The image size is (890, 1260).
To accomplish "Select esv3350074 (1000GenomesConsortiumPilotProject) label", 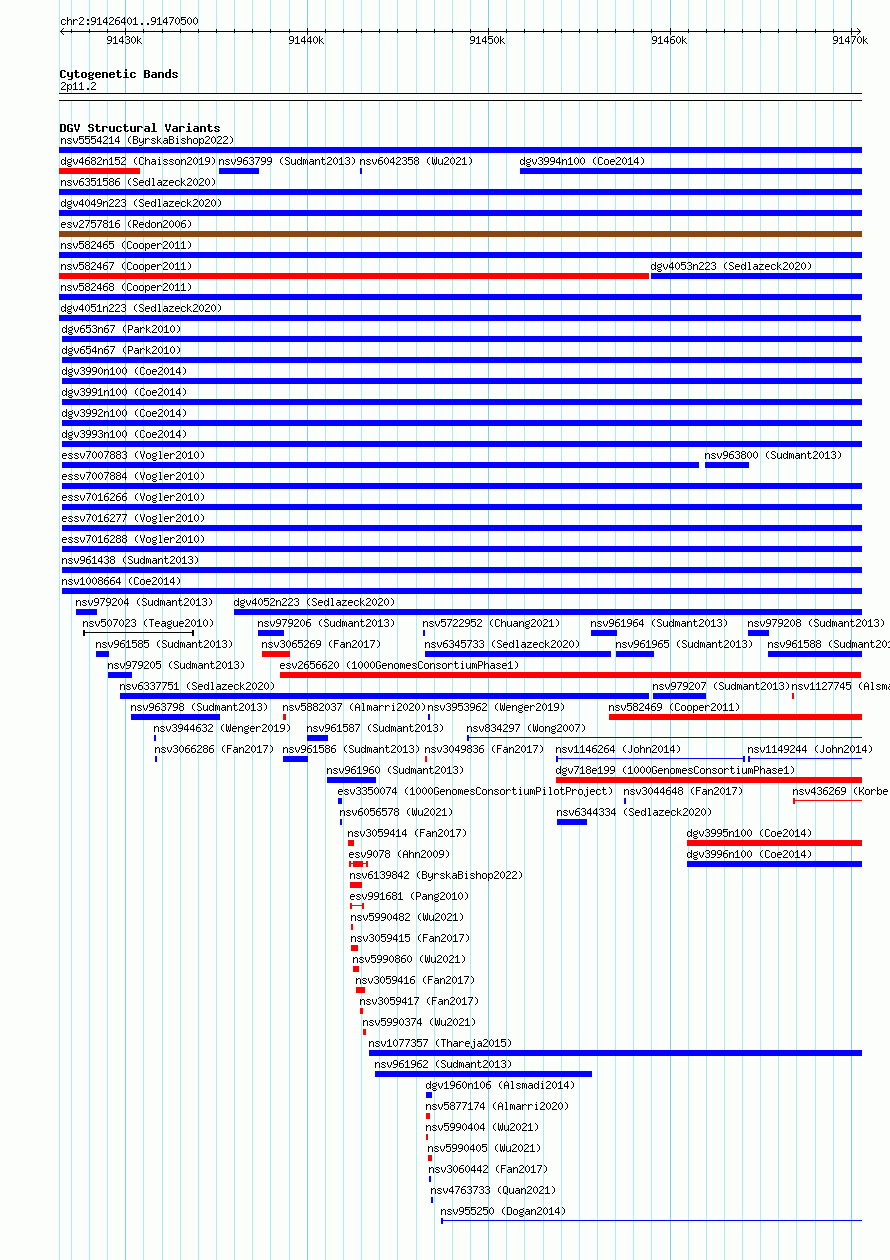I will (475, 791).
